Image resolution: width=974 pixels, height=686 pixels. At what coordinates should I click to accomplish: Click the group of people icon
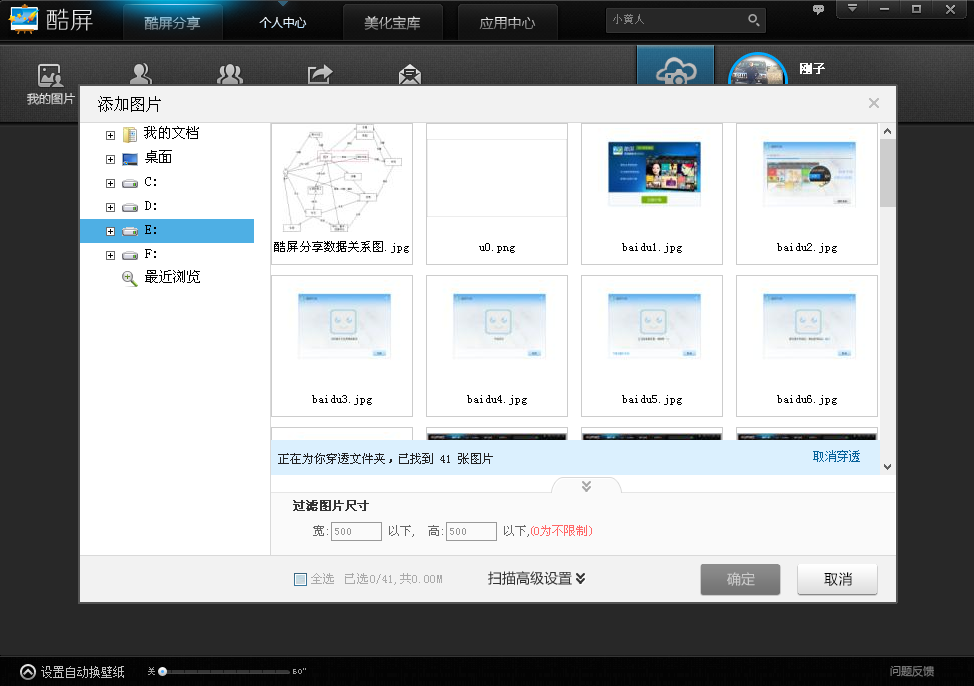point(230,74)
